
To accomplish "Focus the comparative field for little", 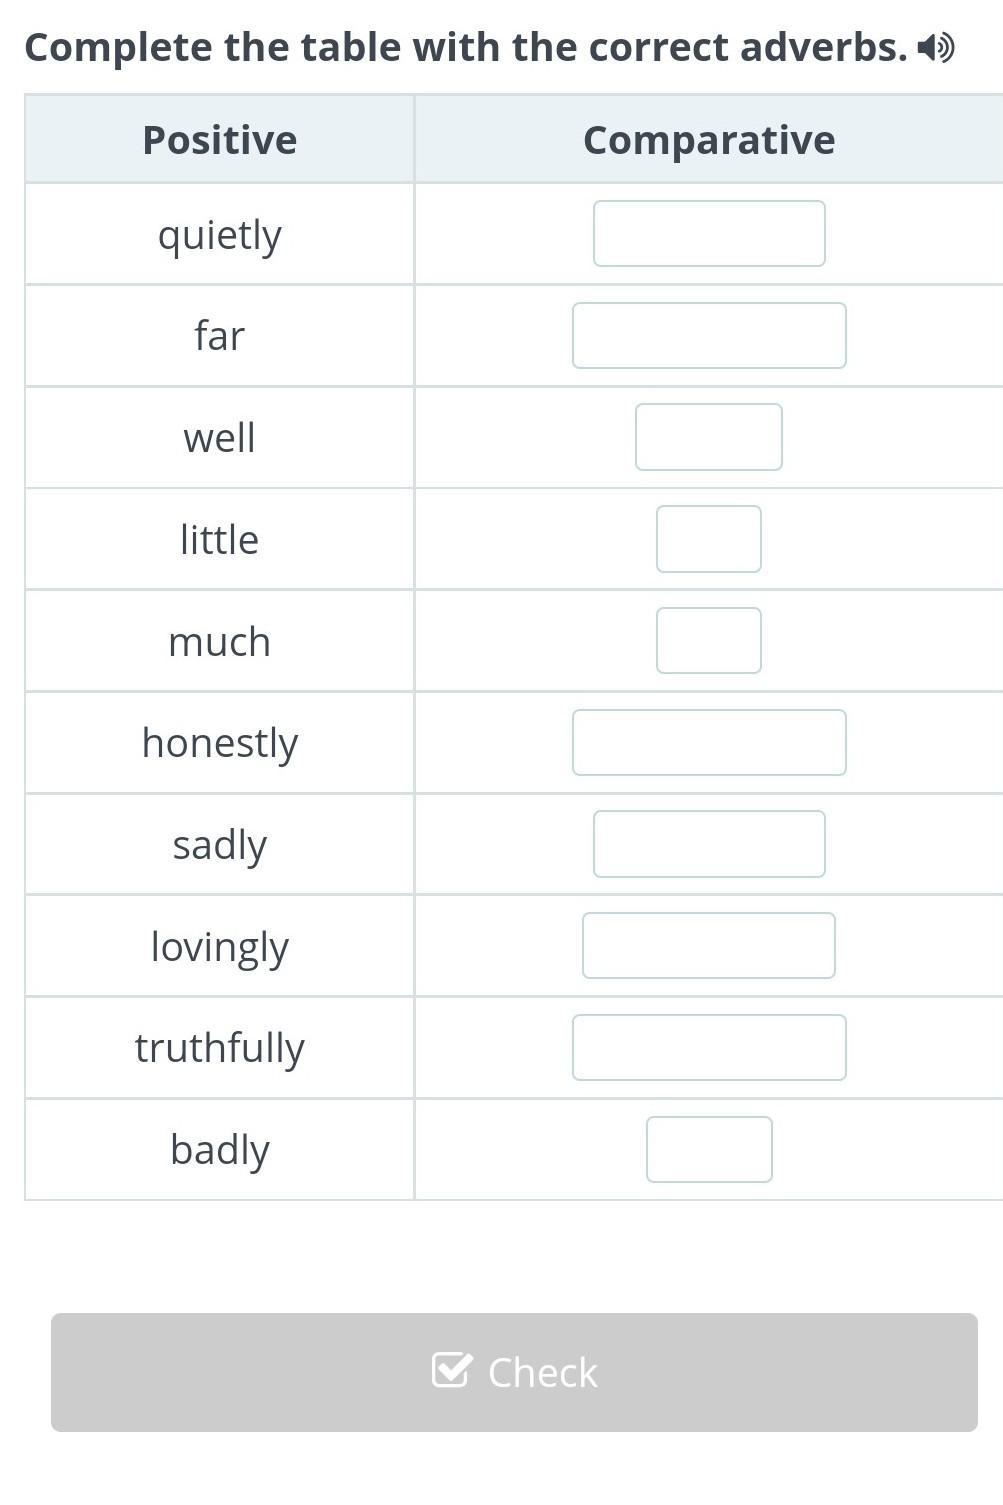I will (x=709, y=539).
